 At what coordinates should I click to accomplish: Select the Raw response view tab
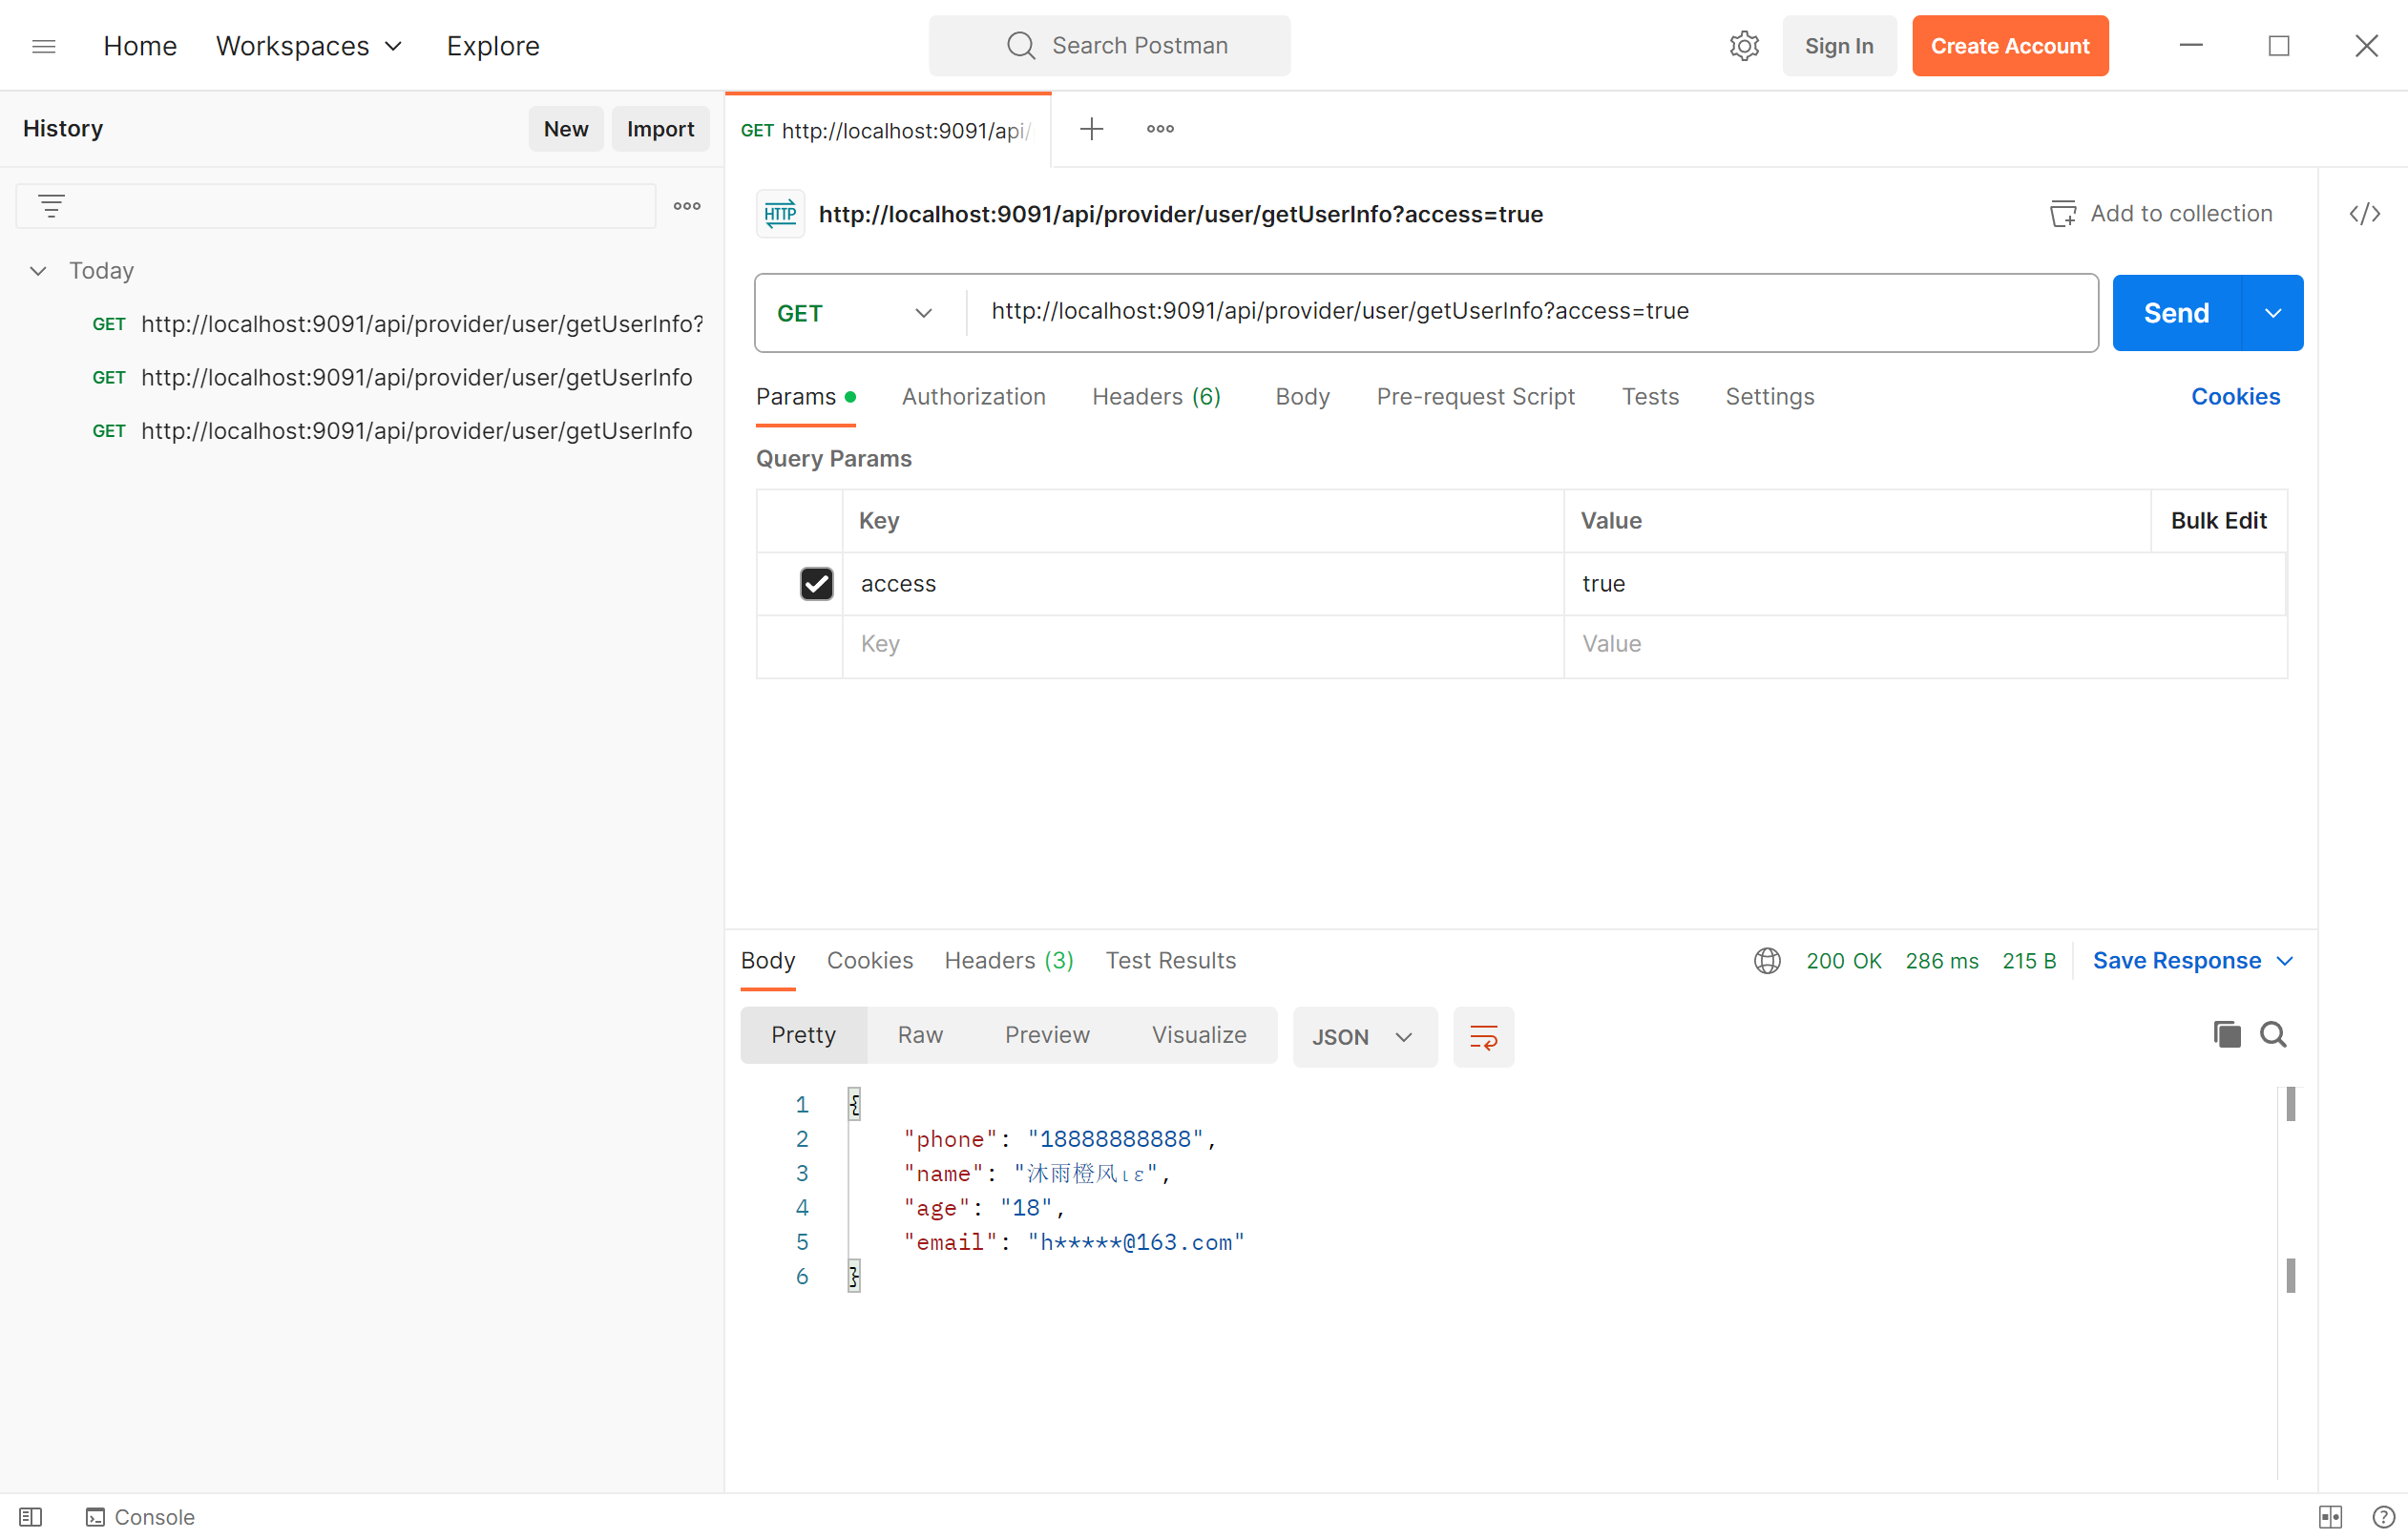point(919,1035)
